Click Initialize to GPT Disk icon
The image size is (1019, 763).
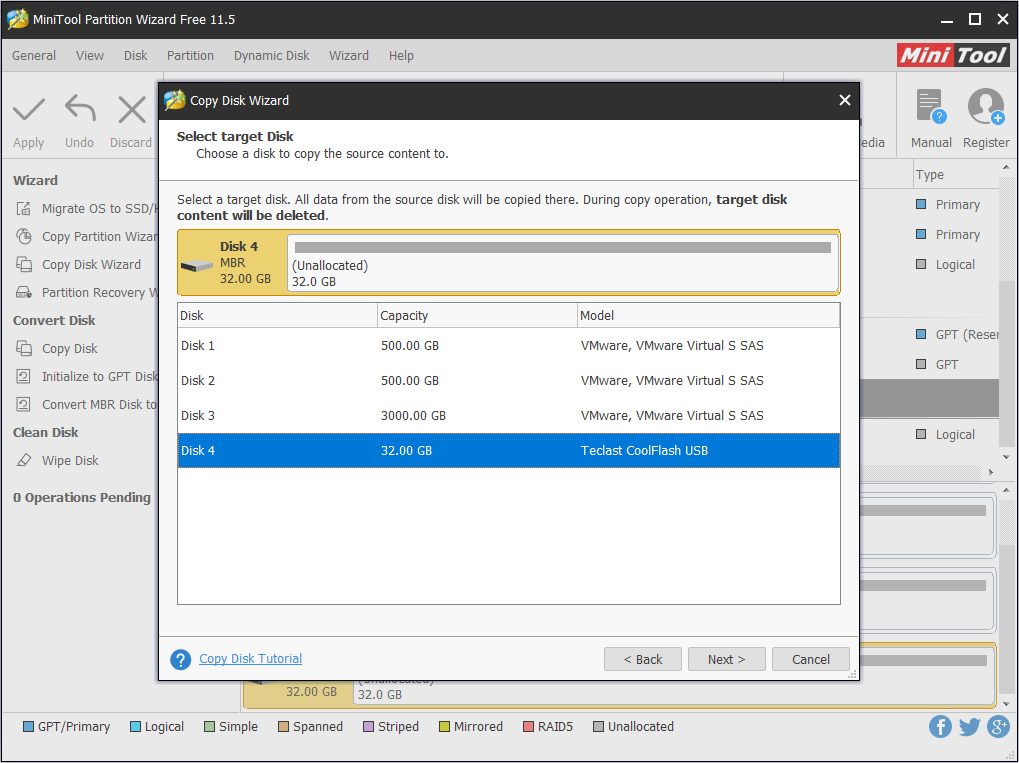click(x=23, y=376)
